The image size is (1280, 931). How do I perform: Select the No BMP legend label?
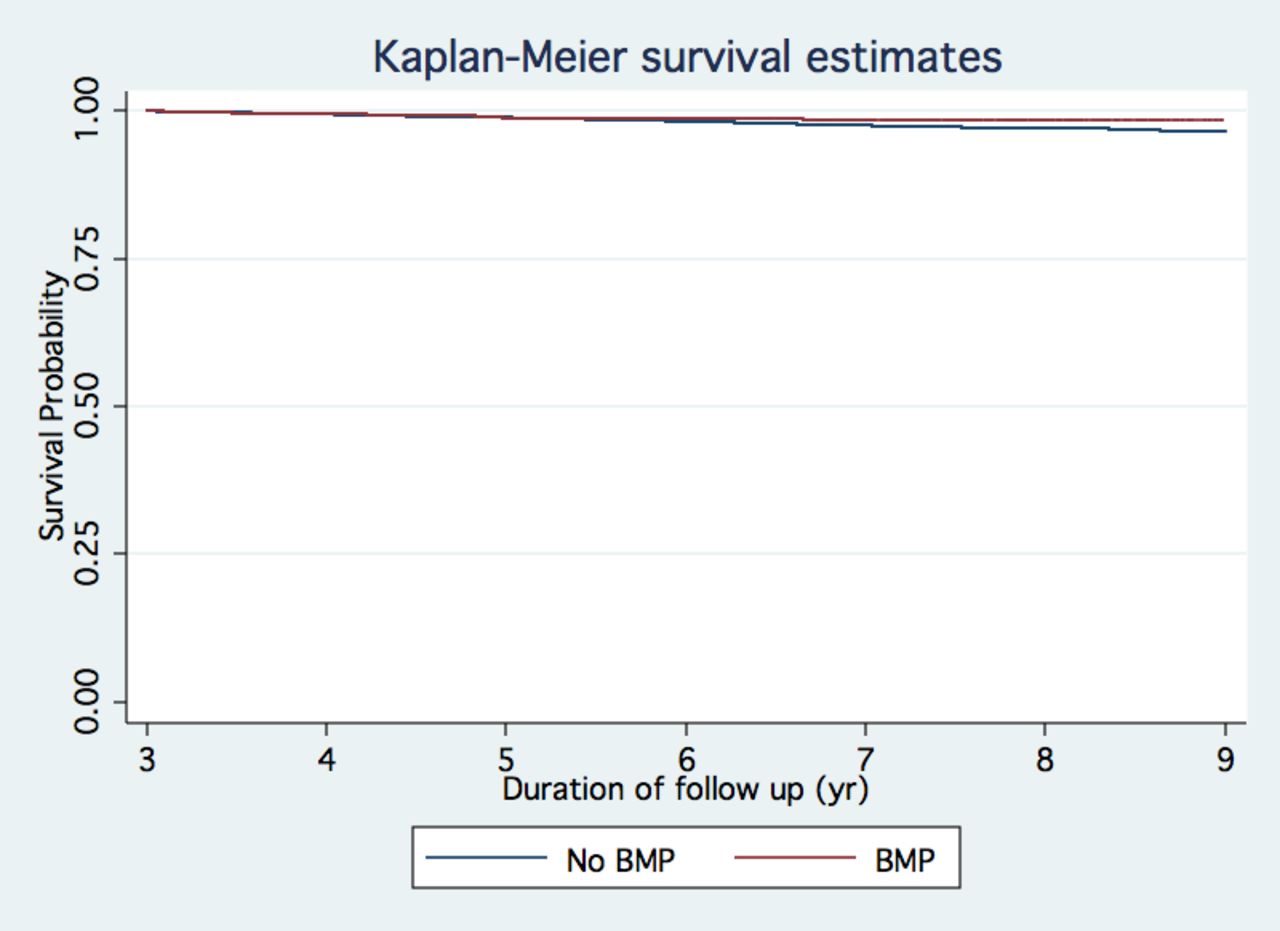pyautogui.click(x=621, y=859)
